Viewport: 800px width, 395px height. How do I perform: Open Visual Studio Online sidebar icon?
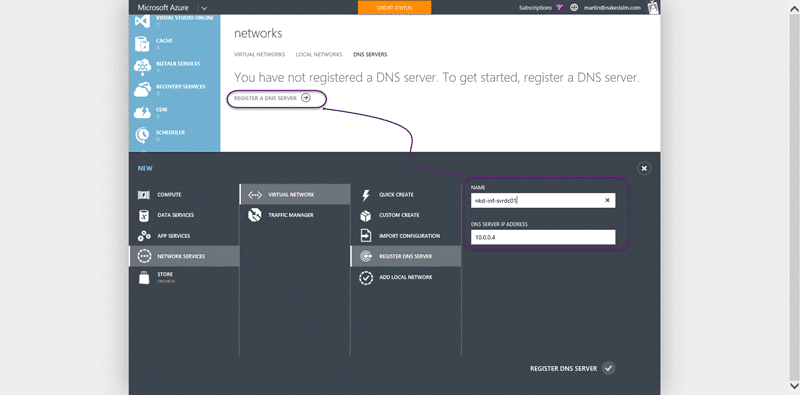pos(142,21)
